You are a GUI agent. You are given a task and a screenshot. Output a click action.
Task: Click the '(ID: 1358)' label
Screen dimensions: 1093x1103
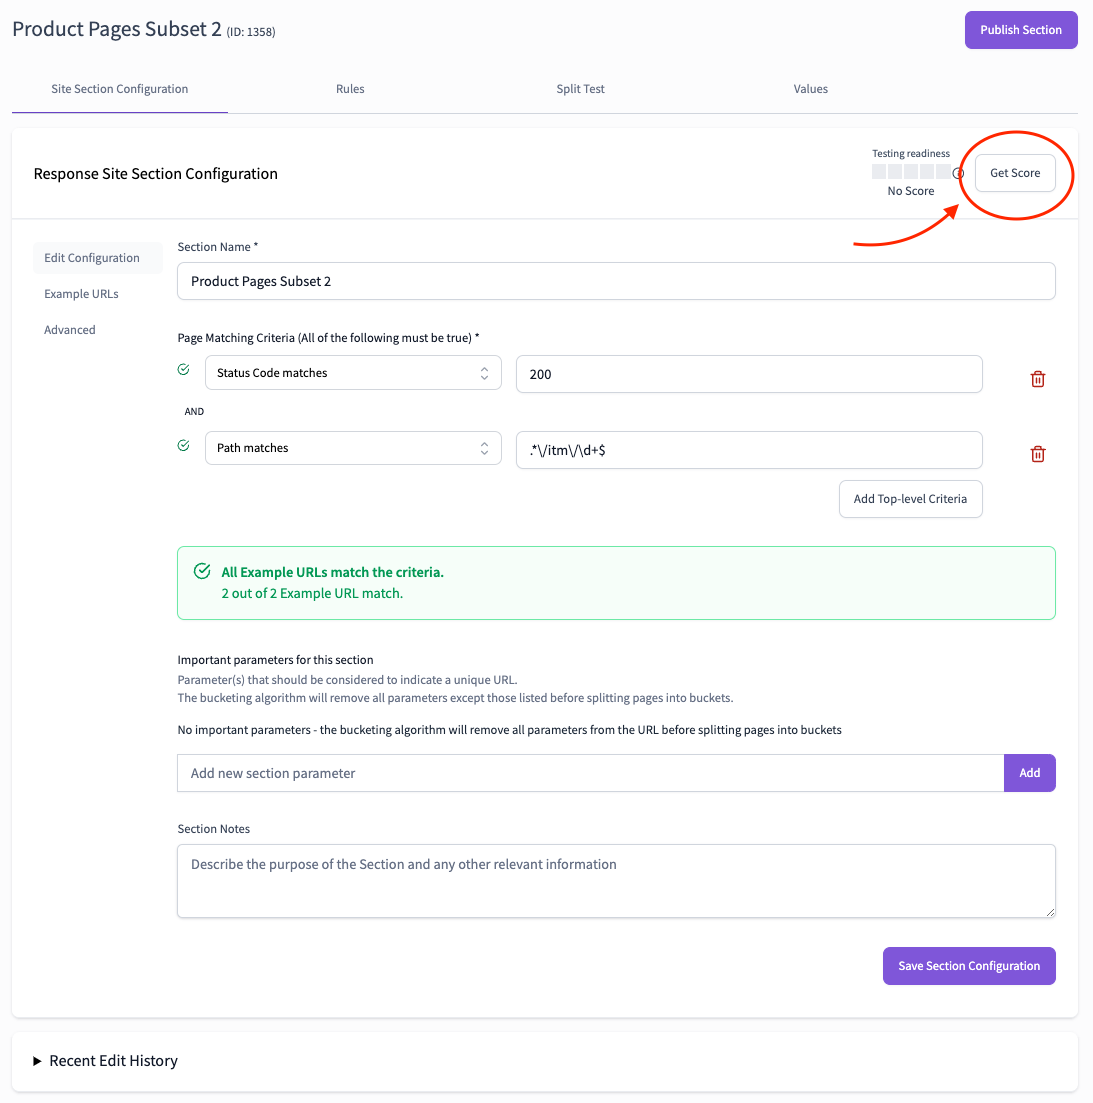pyautogui.click(x=251, y=32)
